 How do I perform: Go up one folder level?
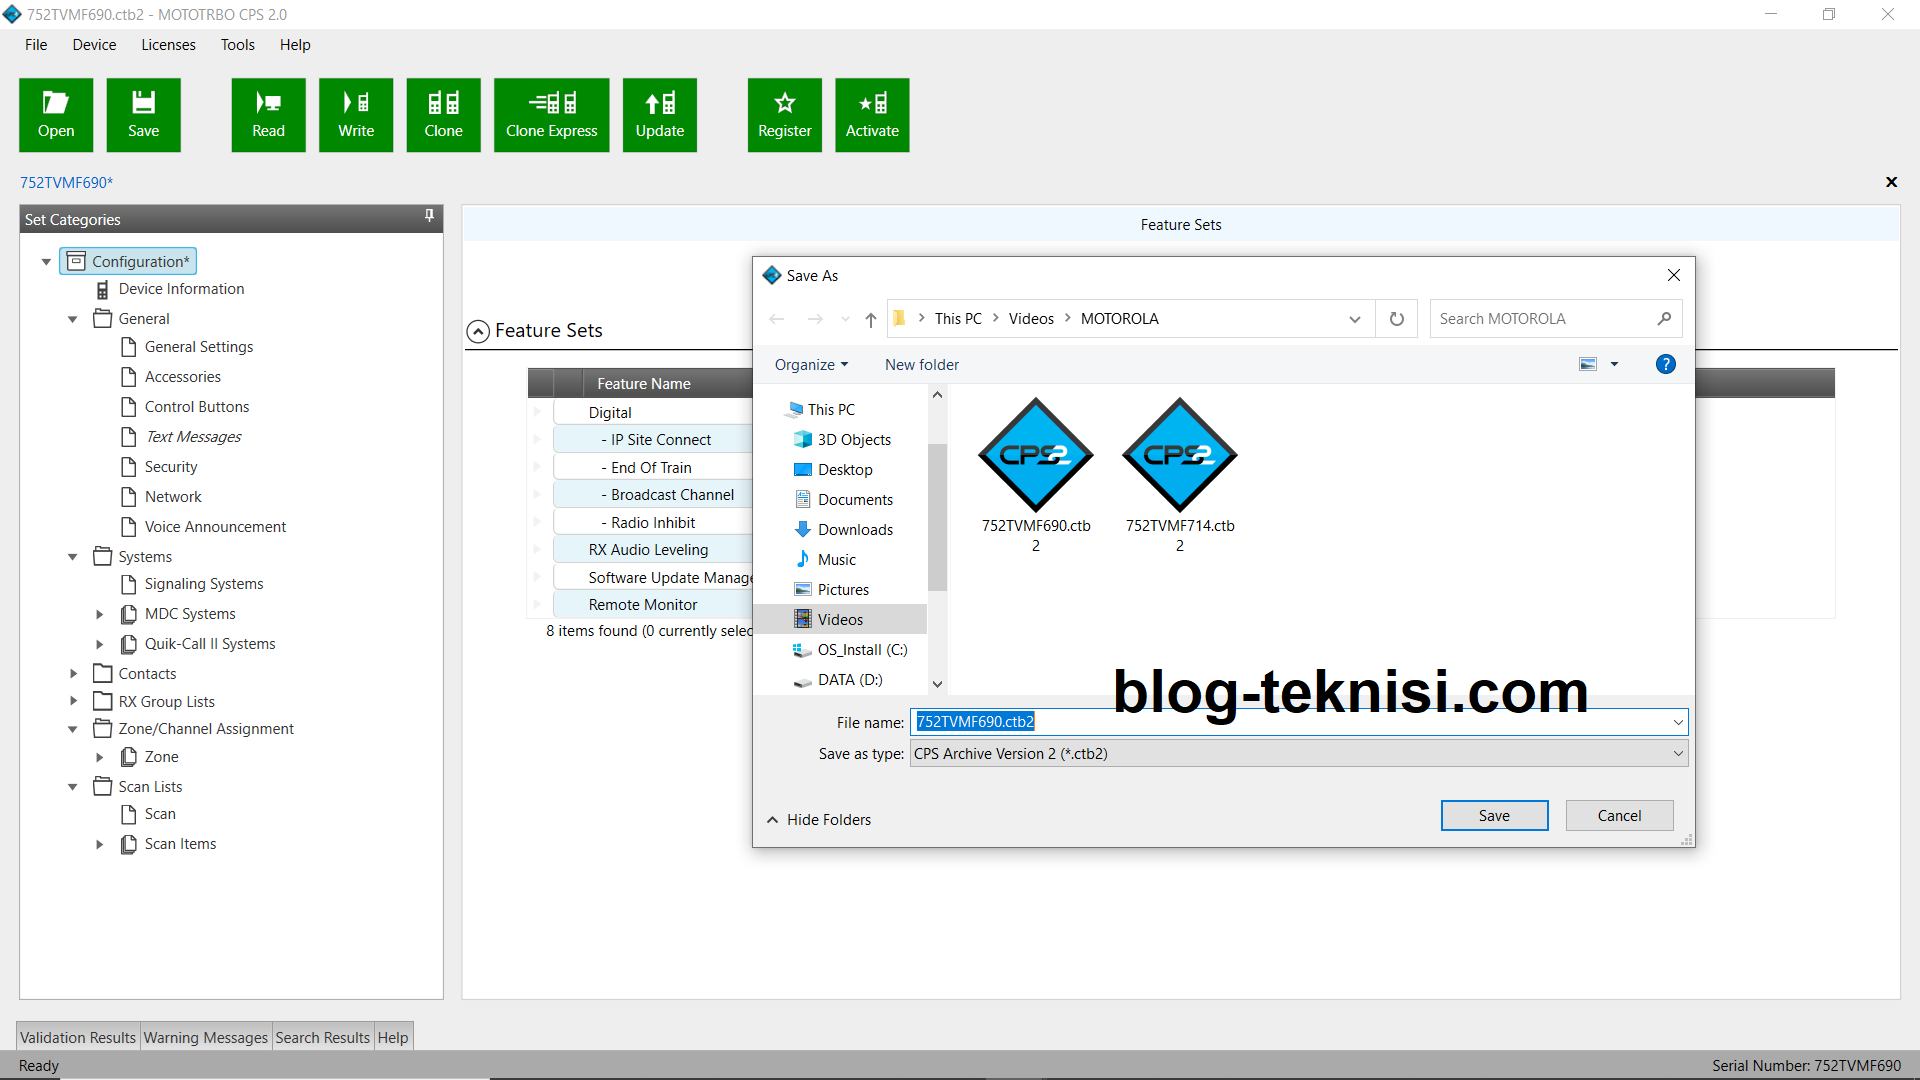click(871, 319)
